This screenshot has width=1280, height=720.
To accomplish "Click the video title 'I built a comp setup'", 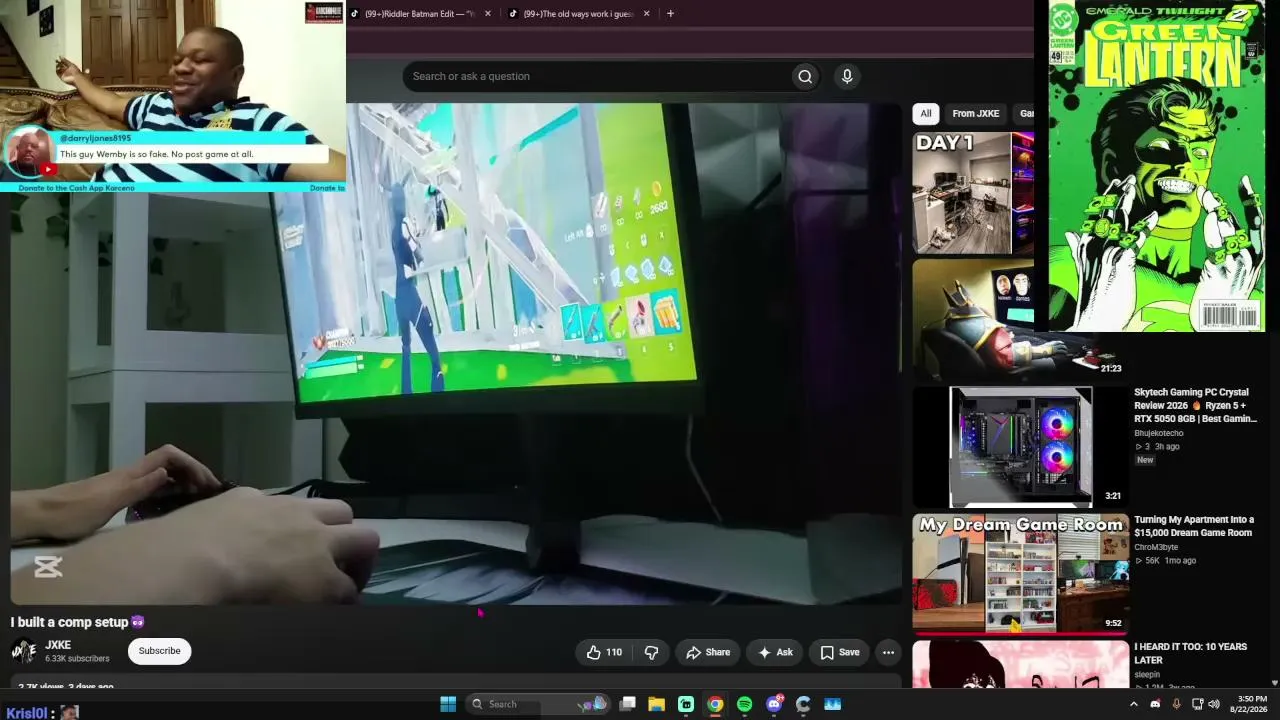I will click(x=78, y=622).
